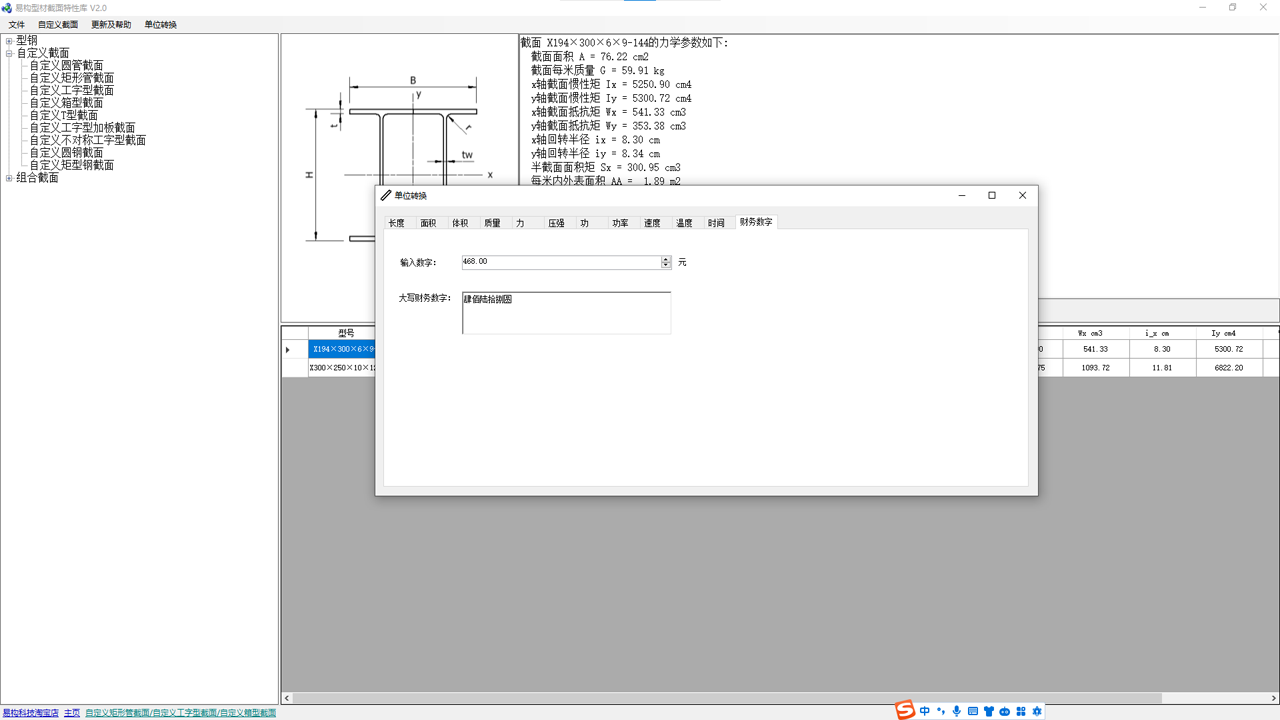Click the 主页 link in status bar

[72, 713]
